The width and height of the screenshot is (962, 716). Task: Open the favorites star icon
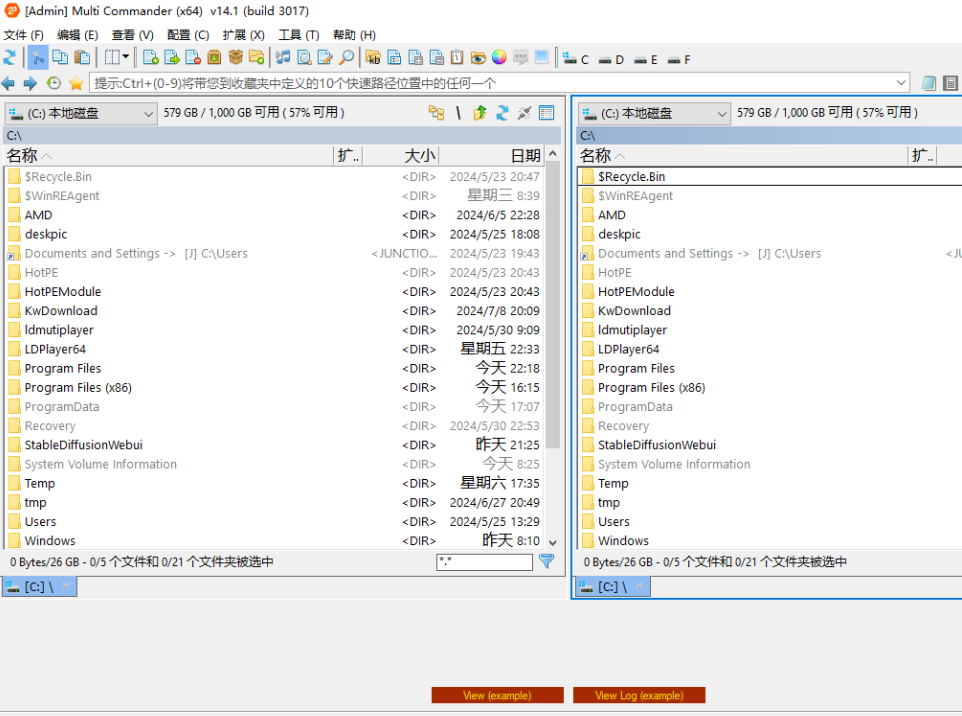[x=76, y=83]
